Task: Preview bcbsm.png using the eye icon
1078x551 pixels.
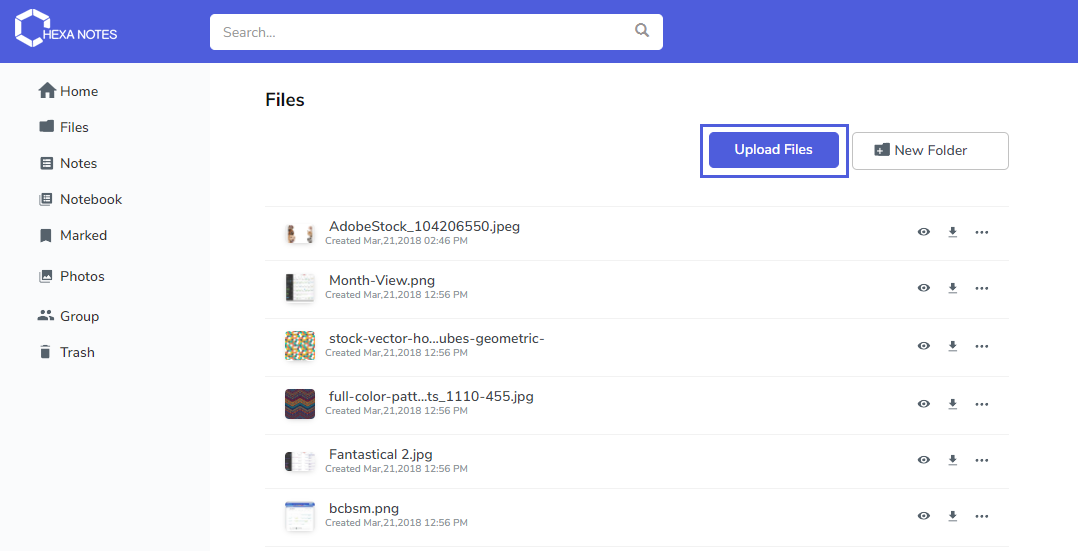Action: click(x=924, y=516)
